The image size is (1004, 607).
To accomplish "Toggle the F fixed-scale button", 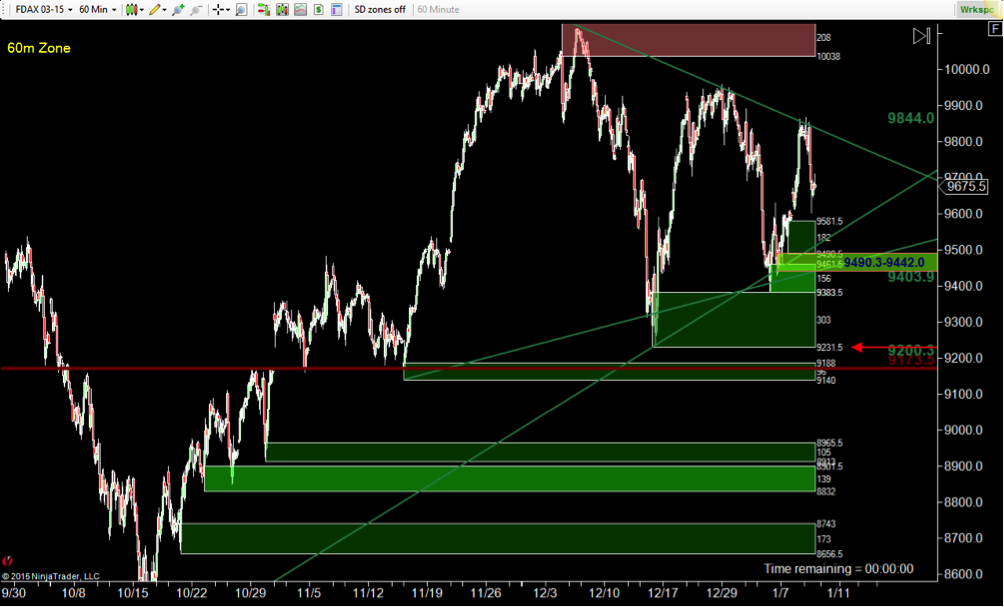I will coord(995,29).
